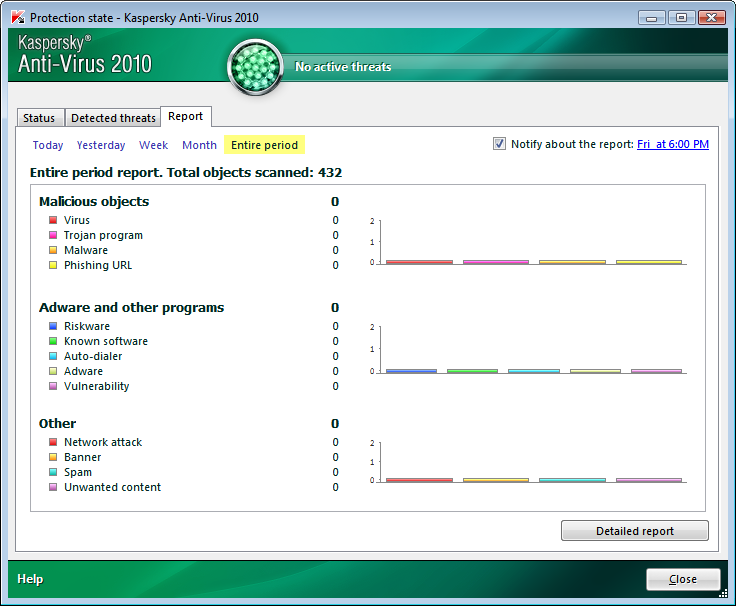Close window with the red X button
The width and height of the screenshot is (736, 606).
click(712, 18)
